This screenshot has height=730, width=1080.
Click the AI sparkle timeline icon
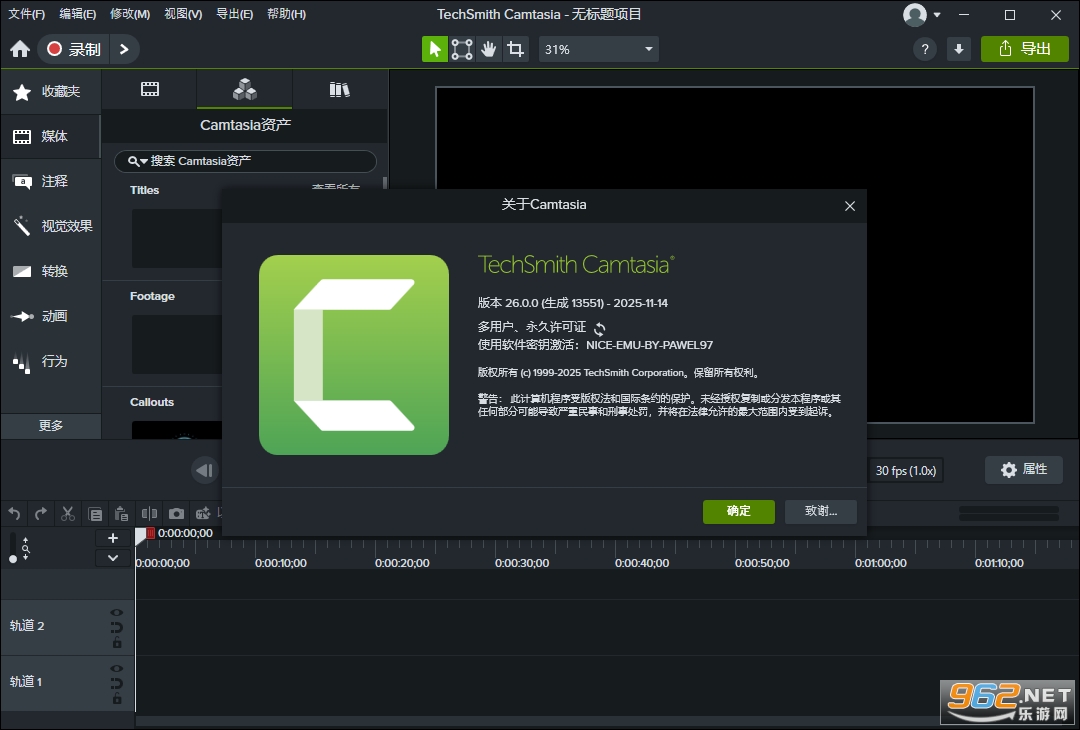[x=202, y=514]
